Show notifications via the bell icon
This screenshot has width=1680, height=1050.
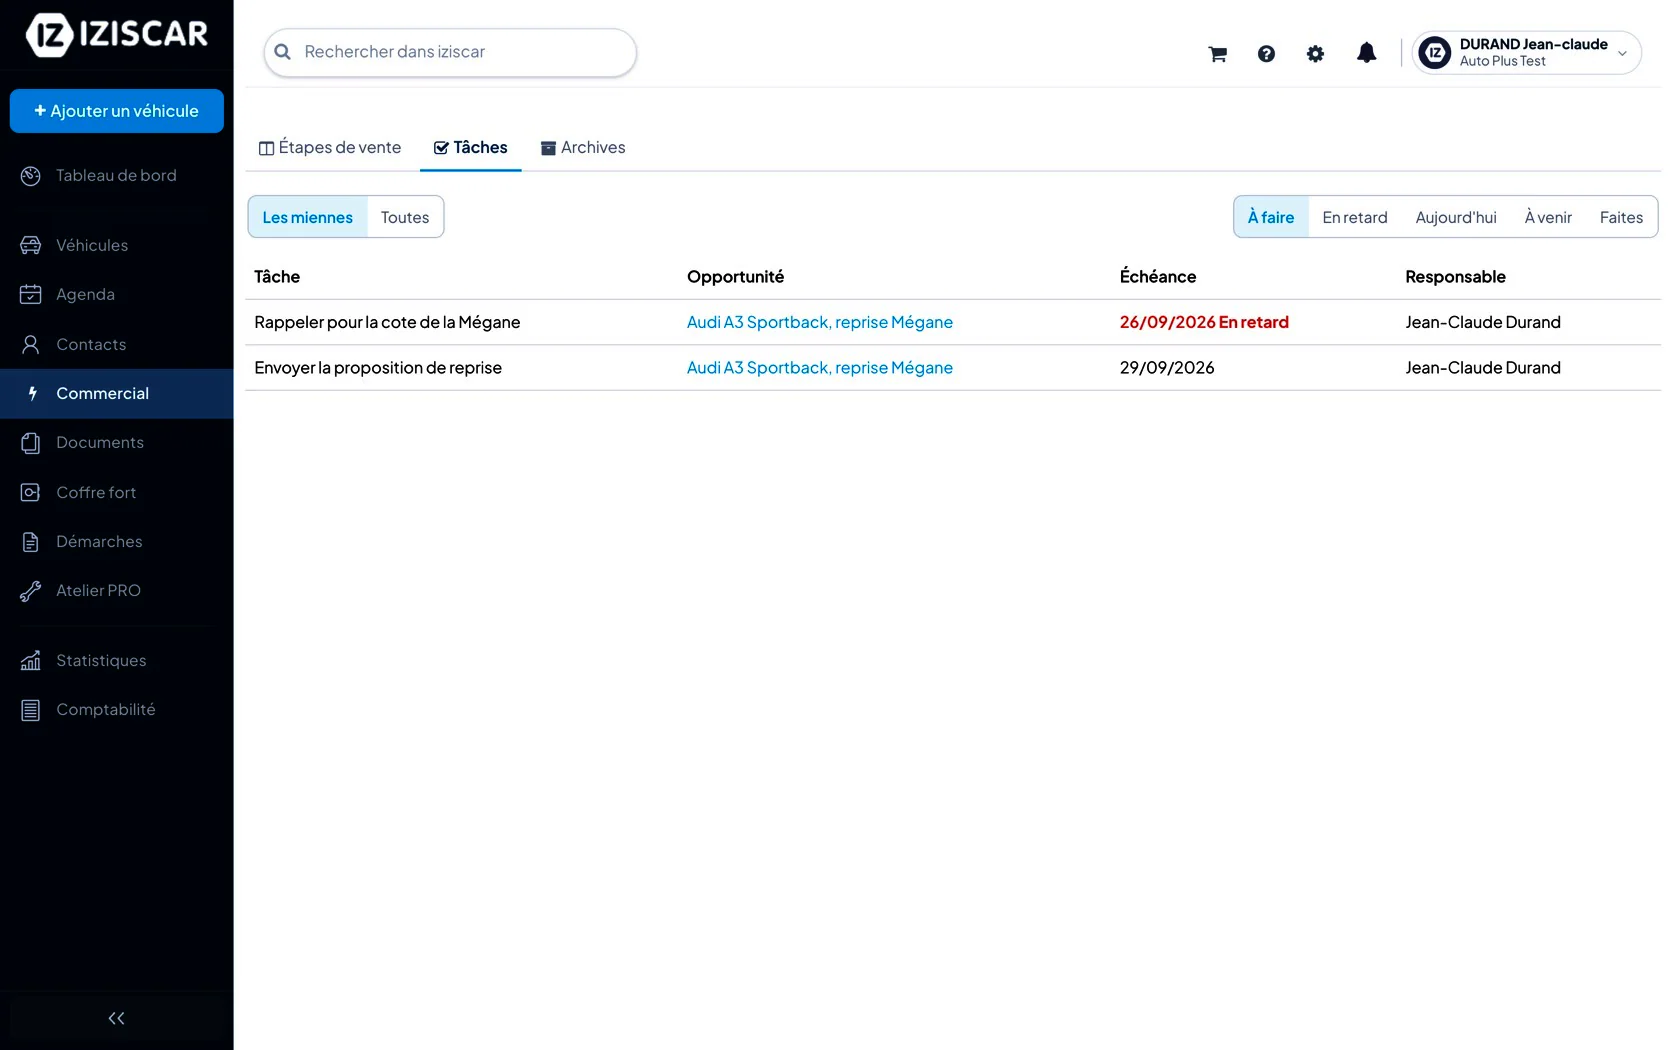(1366, 53)
